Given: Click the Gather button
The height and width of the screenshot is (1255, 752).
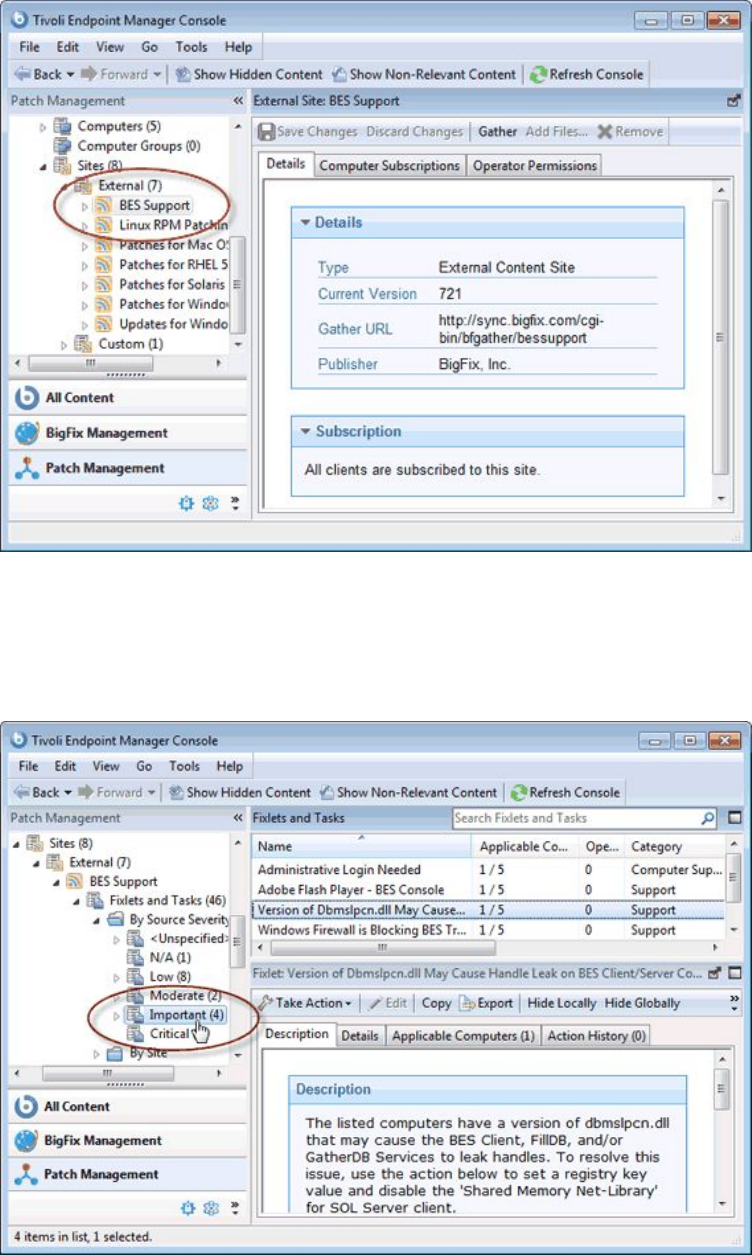Looking at the screenshot, I should [x=498, y=131].
